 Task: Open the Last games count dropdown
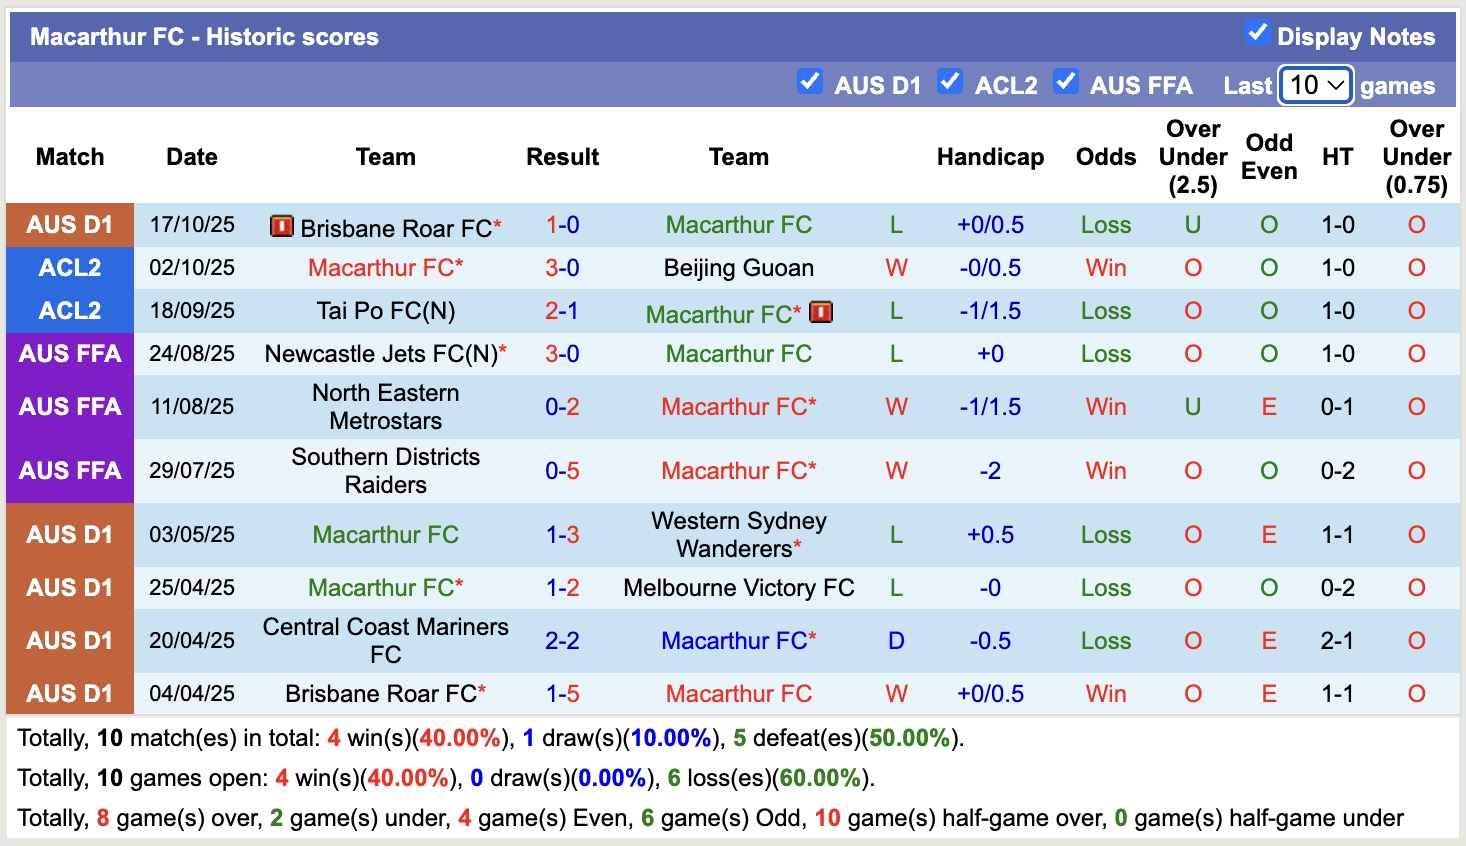pos(1315,85)
